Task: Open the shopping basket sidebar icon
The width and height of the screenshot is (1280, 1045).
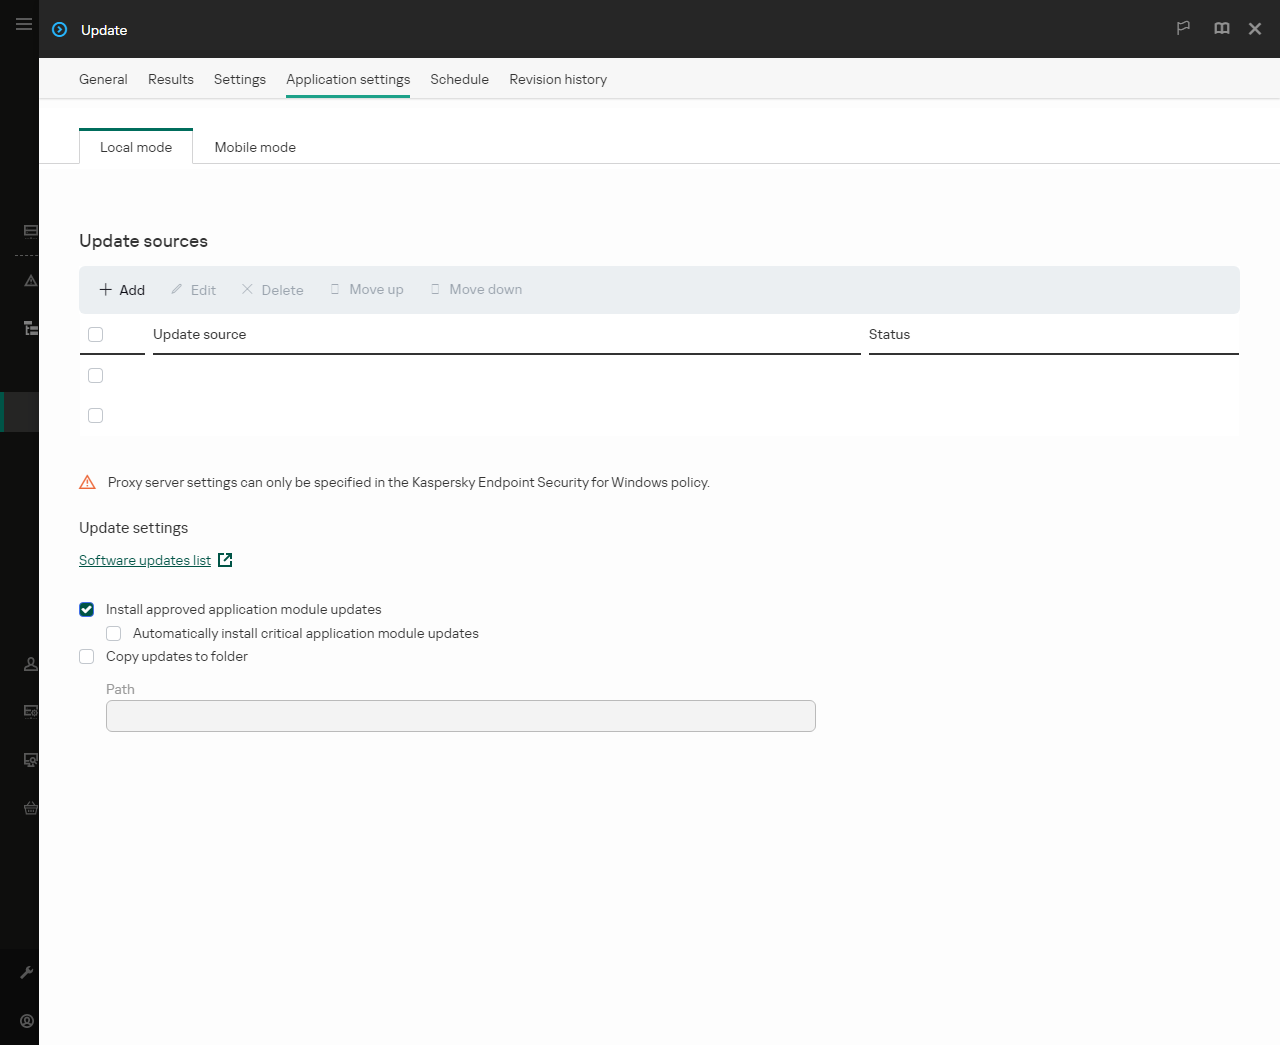Action: click(x=31, y=808)
